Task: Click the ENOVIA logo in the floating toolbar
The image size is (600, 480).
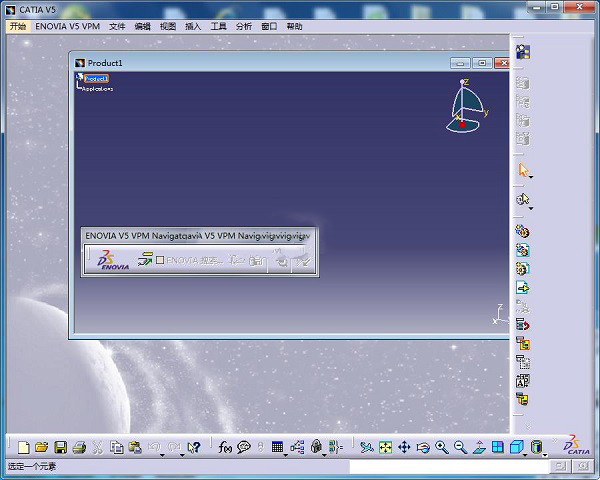Action: coord(113,260)
